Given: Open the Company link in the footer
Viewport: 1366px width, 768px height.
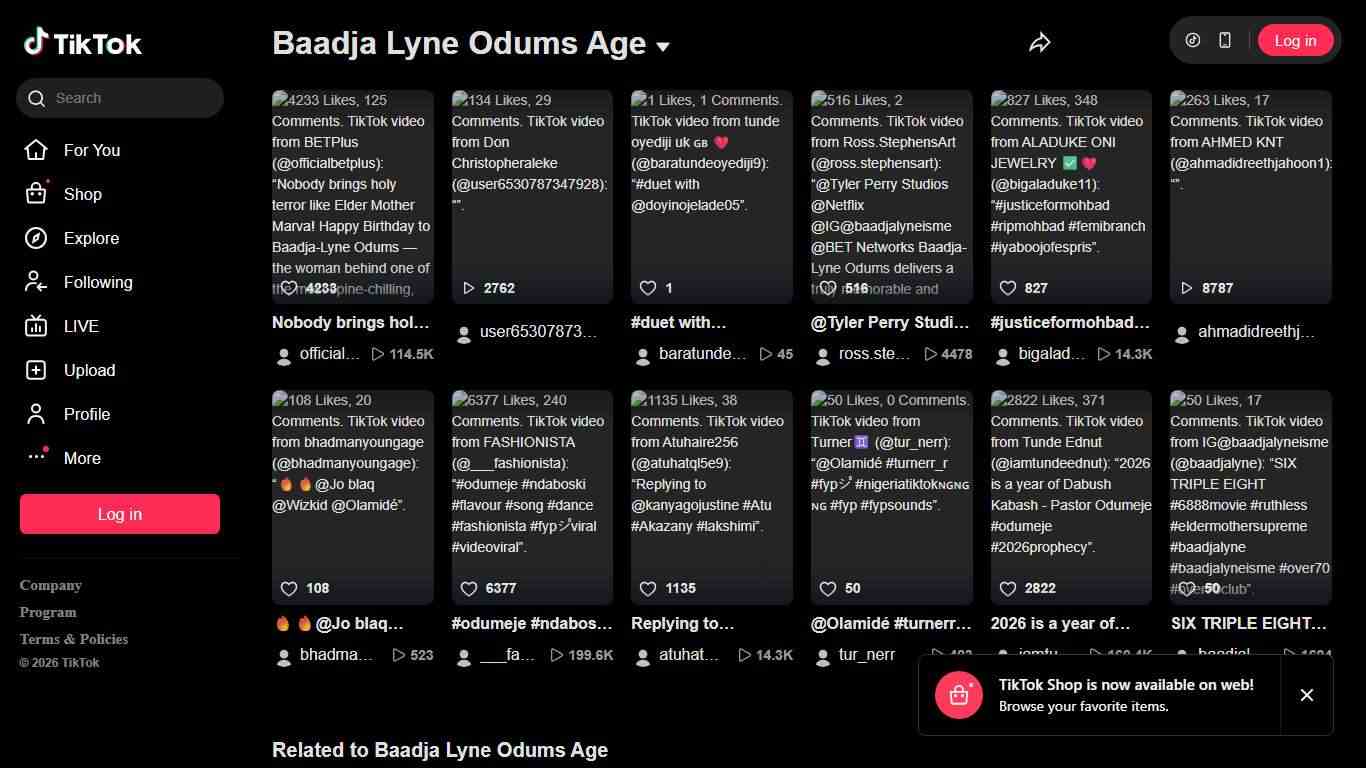Looking at the screenshot, I should click(50, 585).
